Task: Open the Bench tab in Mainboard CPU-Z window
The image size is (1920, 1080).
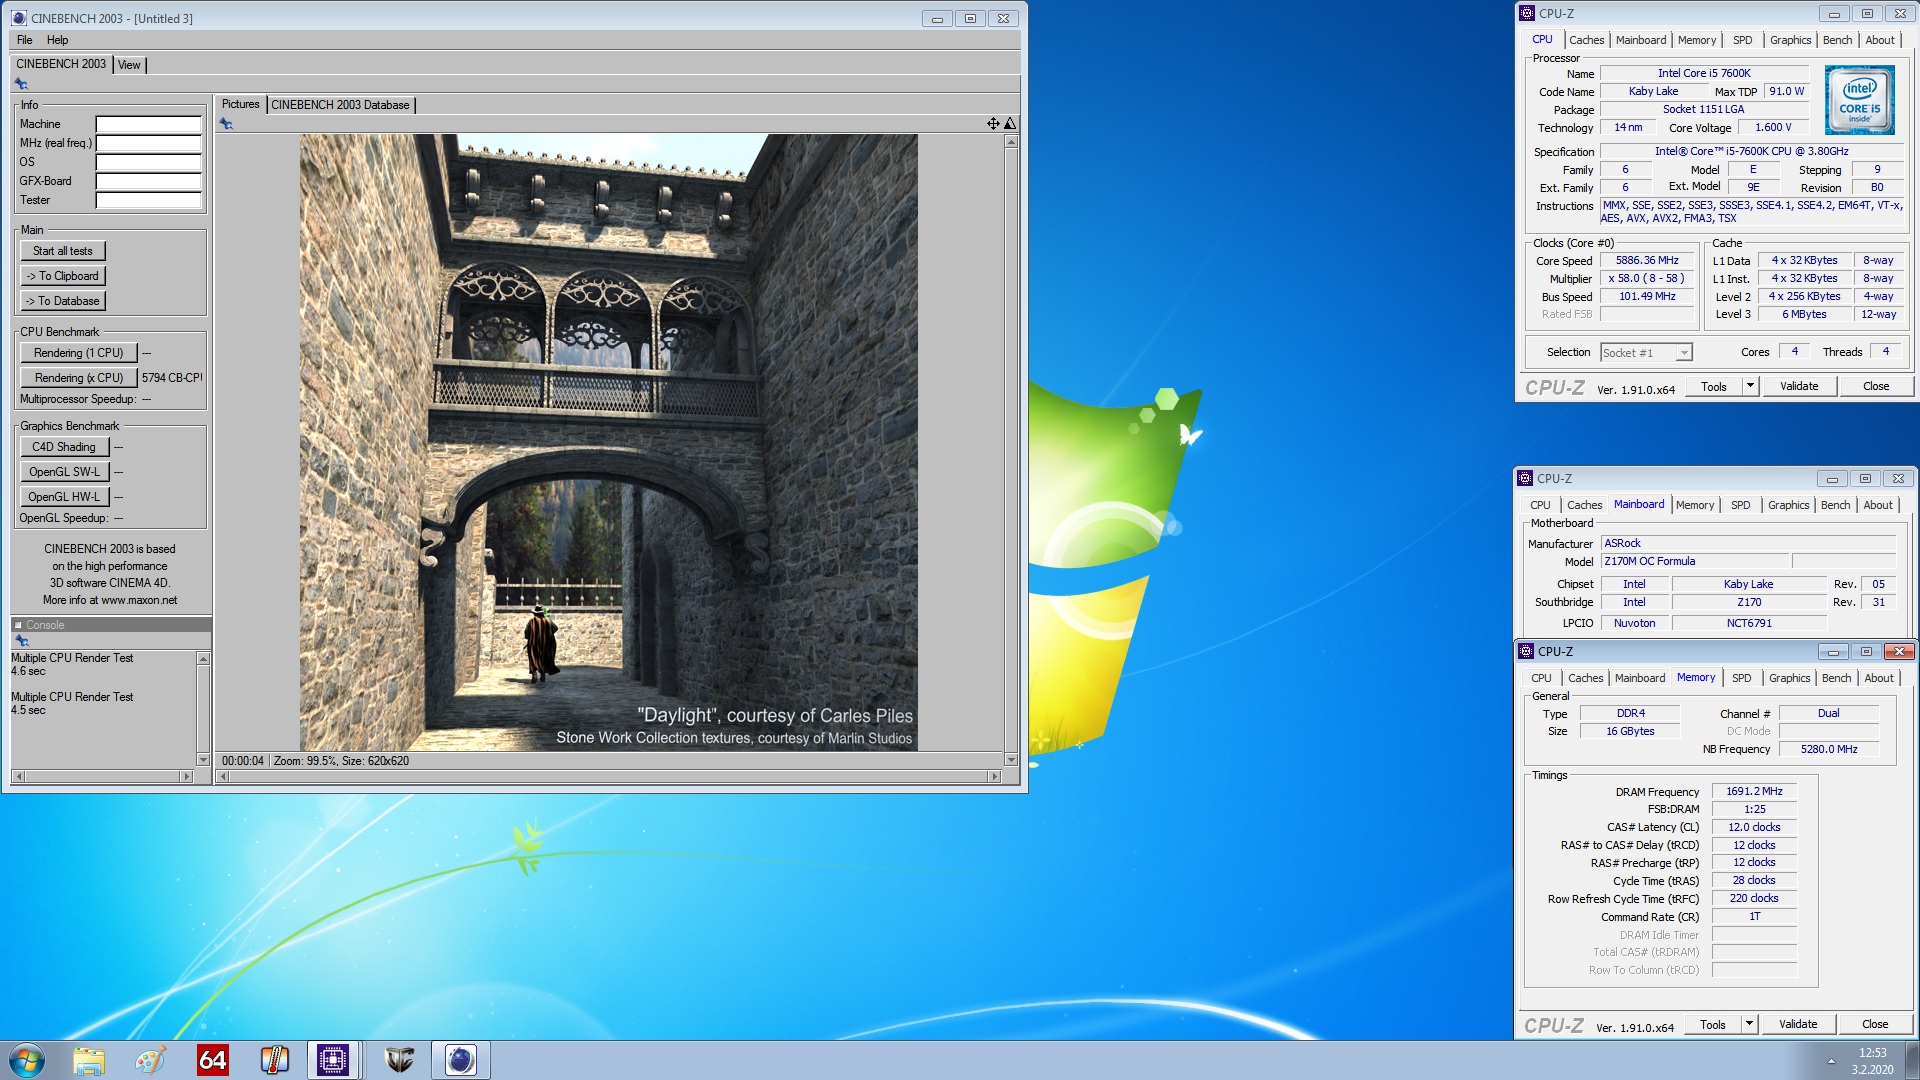Action: point(1836,505)
